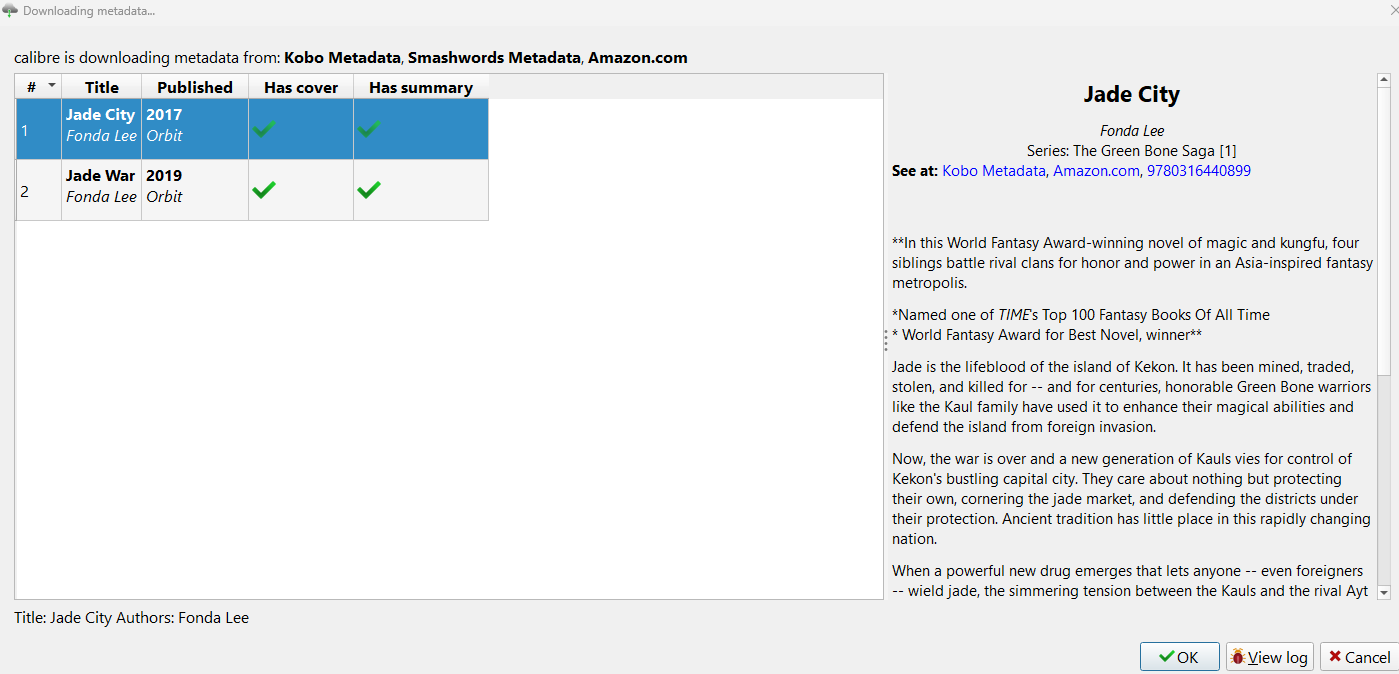The image size is (1399, 674).
Task: Click the Jade War cover checkmark icon
Action: click(x=264, y=189)
